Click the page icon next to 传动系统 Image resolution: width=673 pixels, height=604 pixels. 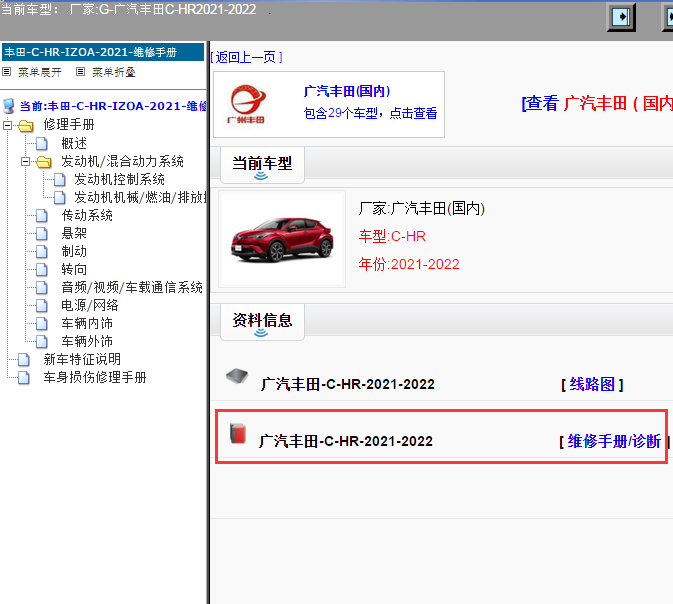click(42, 215)
